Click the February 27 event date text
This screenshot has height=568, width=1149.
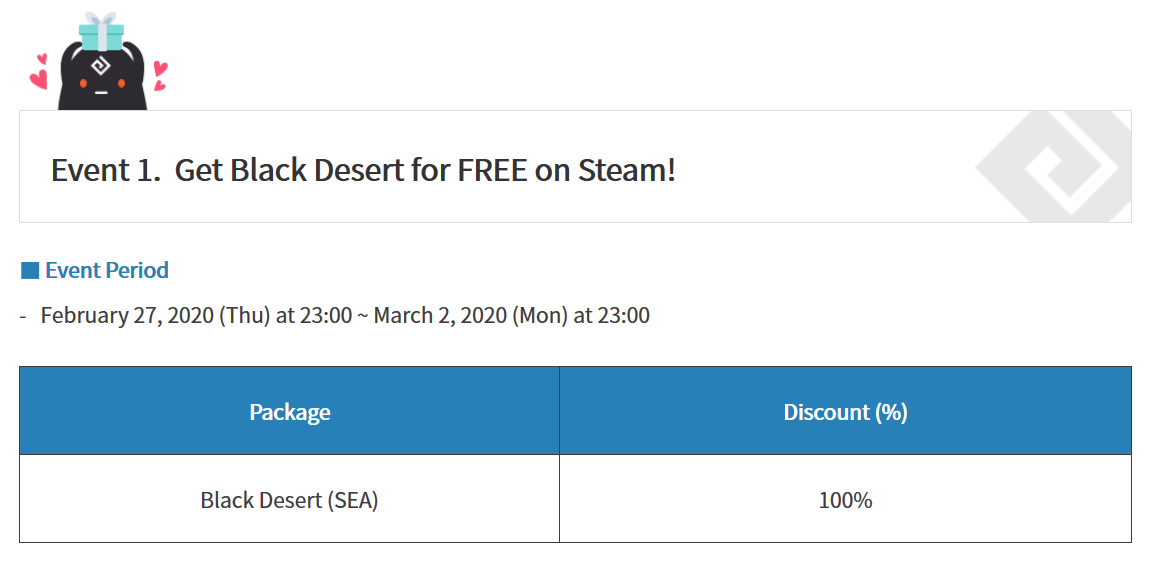196,316
